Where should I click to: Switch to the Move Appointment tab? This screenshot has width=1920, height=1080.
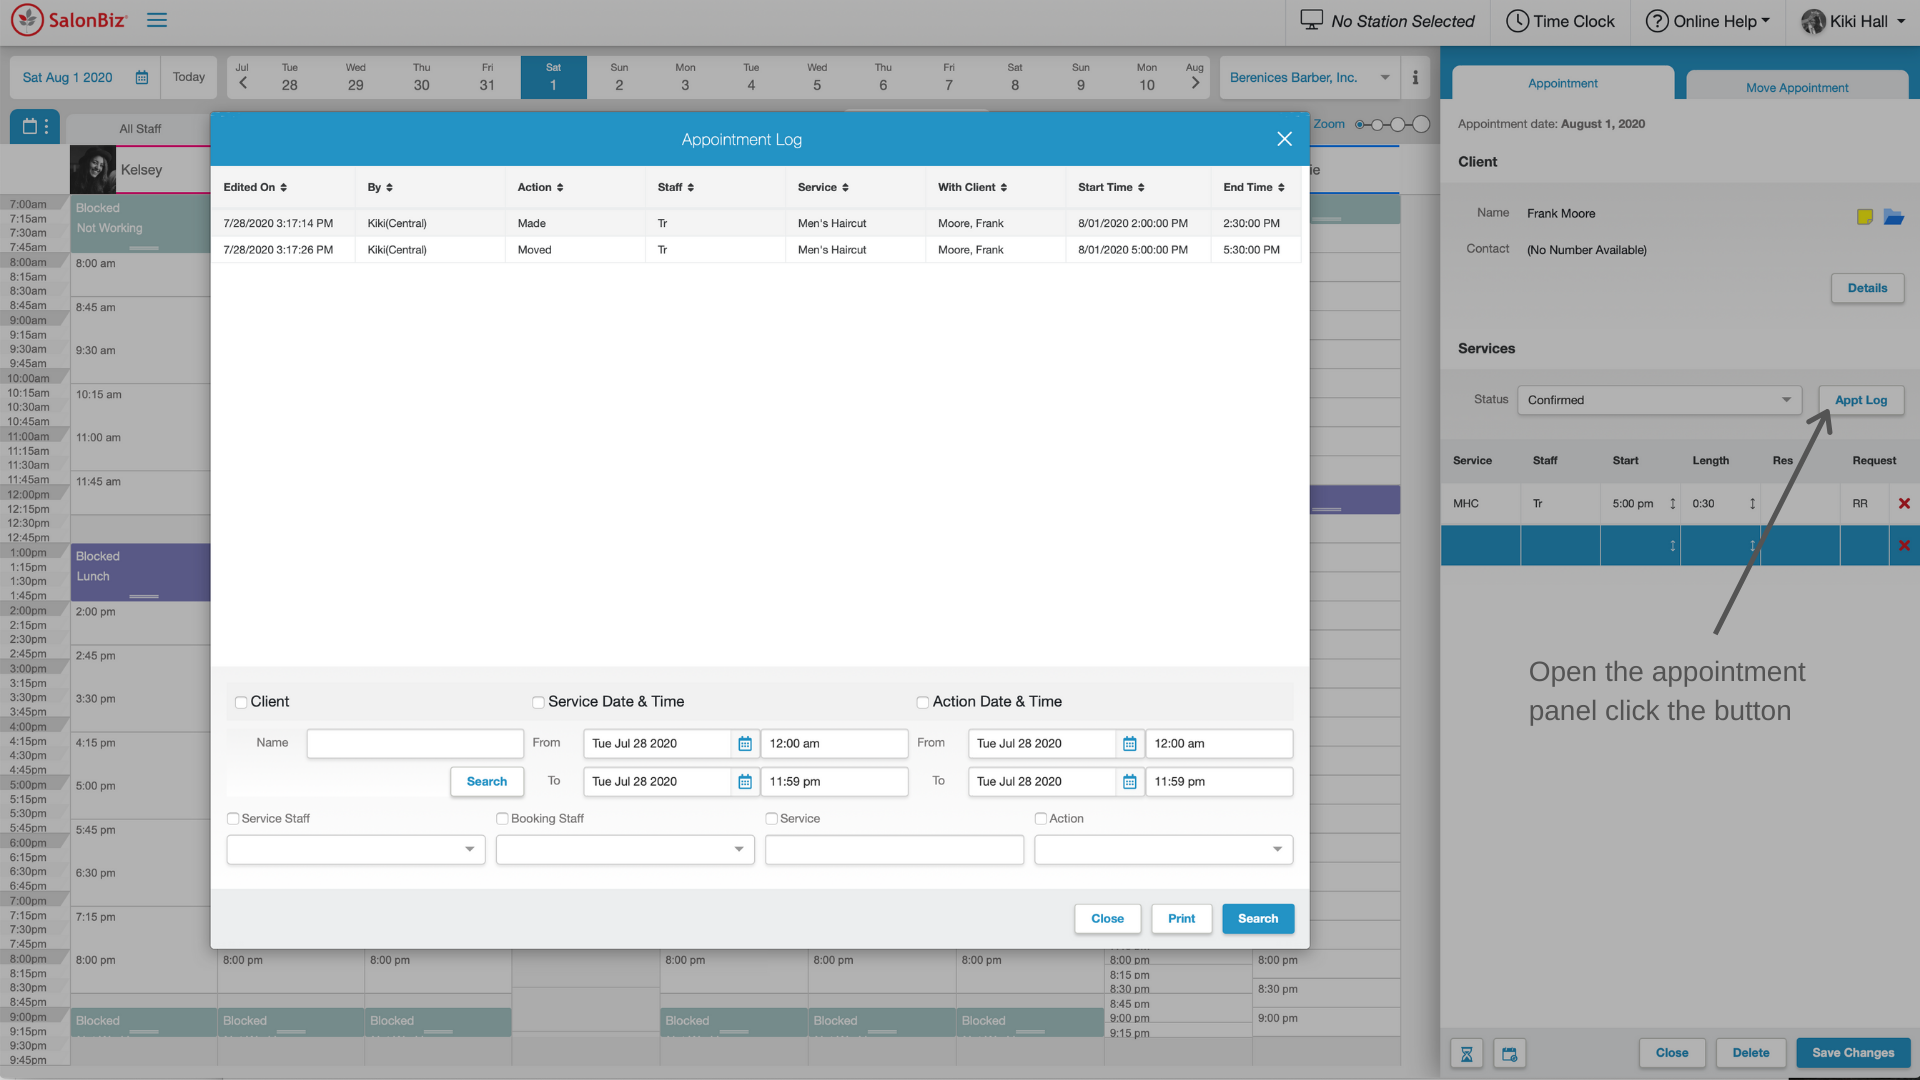(x=1796, y=87)
